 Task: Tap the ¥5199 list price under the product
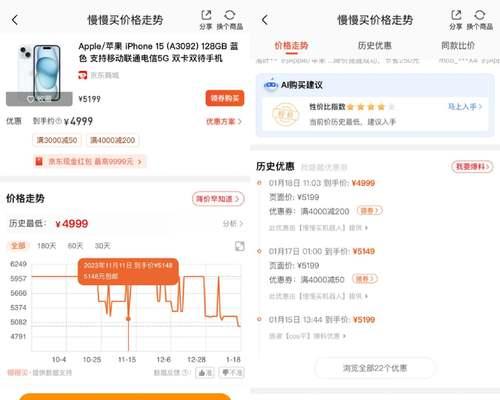(x=89, y=99)
